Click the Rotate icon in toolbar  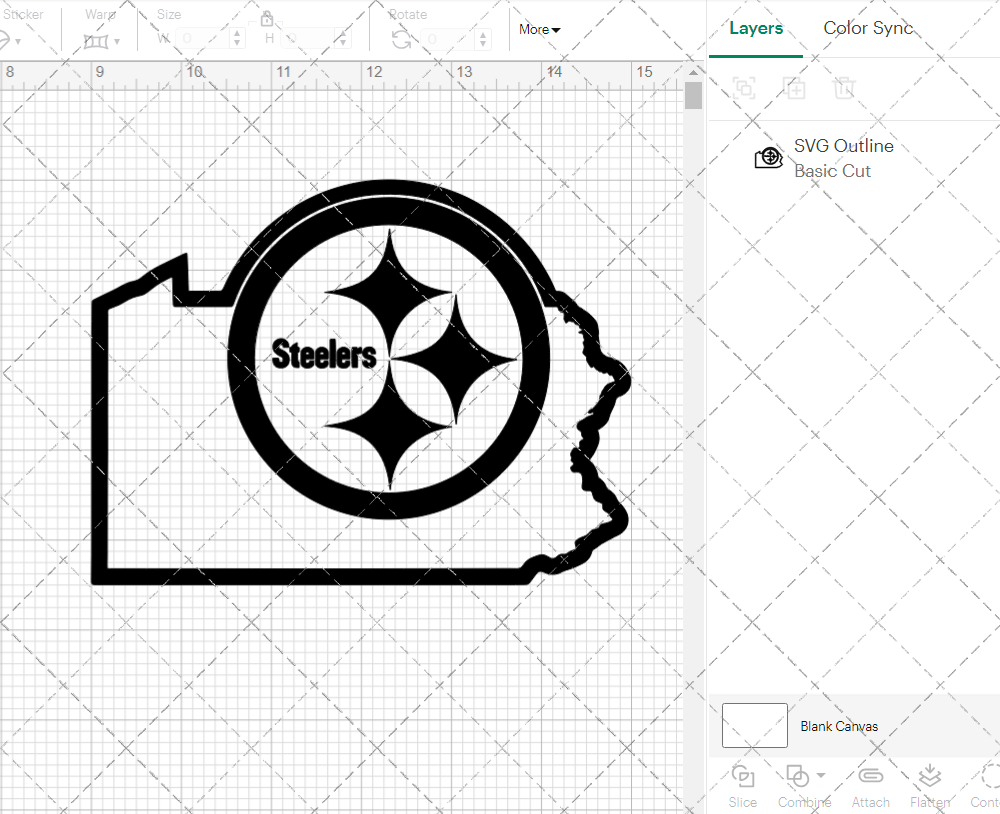(x=401, y=39)
